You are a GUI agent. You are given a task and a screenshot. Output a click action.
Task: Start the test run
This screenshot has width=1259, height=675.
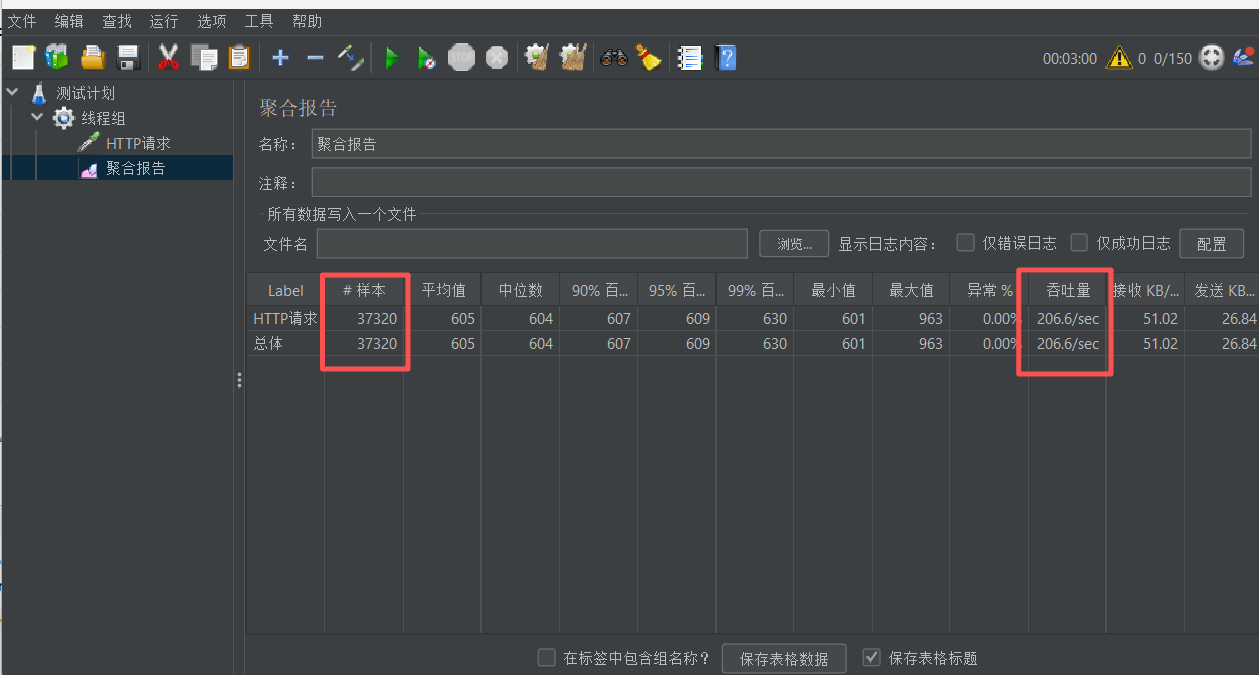coord(392,57)
